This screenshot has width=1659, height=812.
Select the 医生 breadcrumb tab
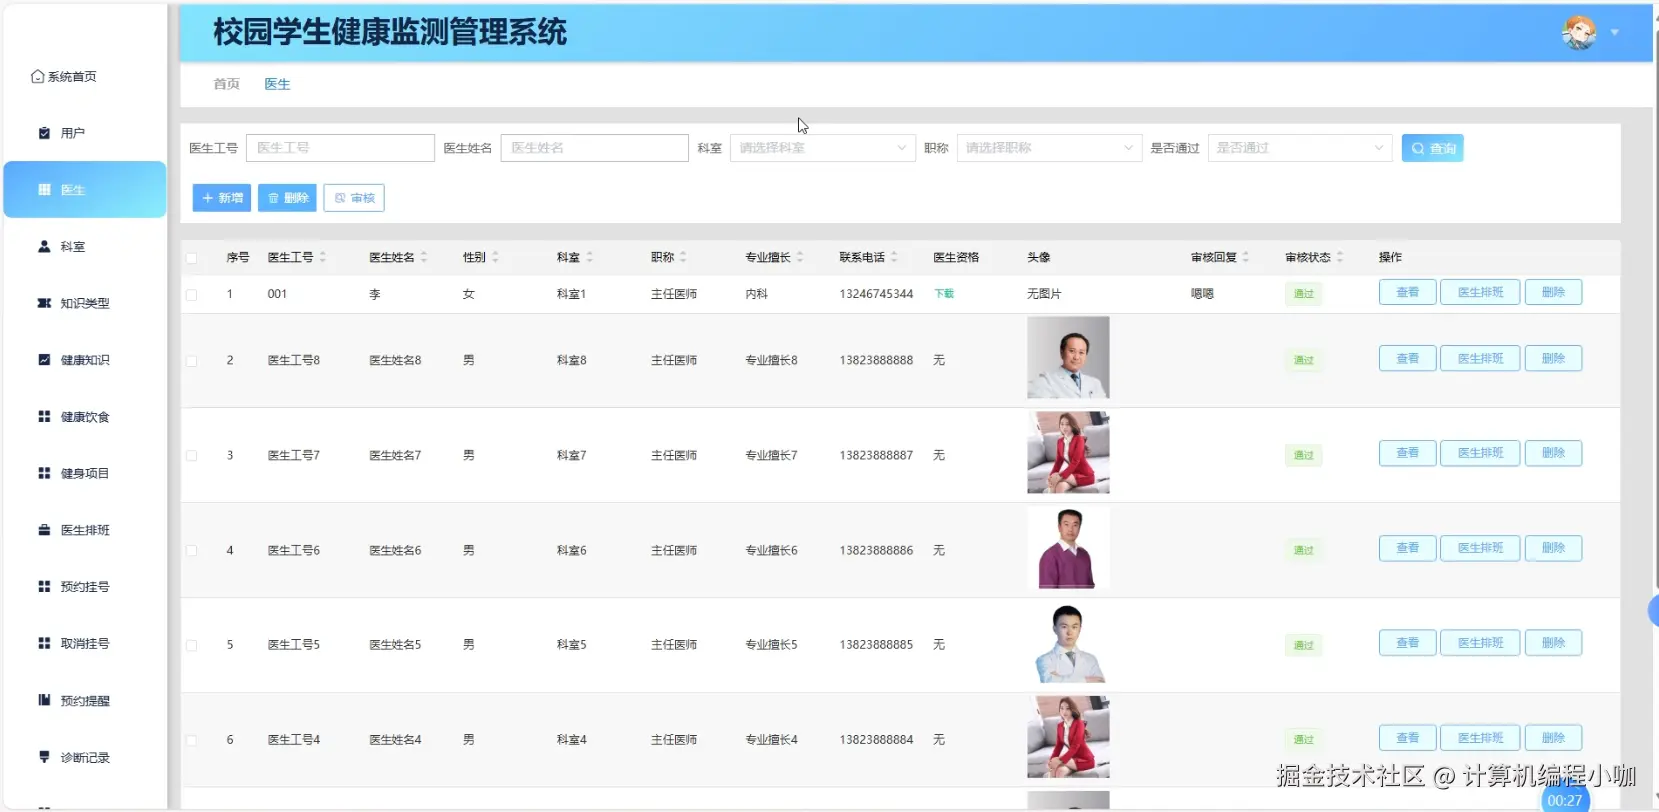click(277, 84)
